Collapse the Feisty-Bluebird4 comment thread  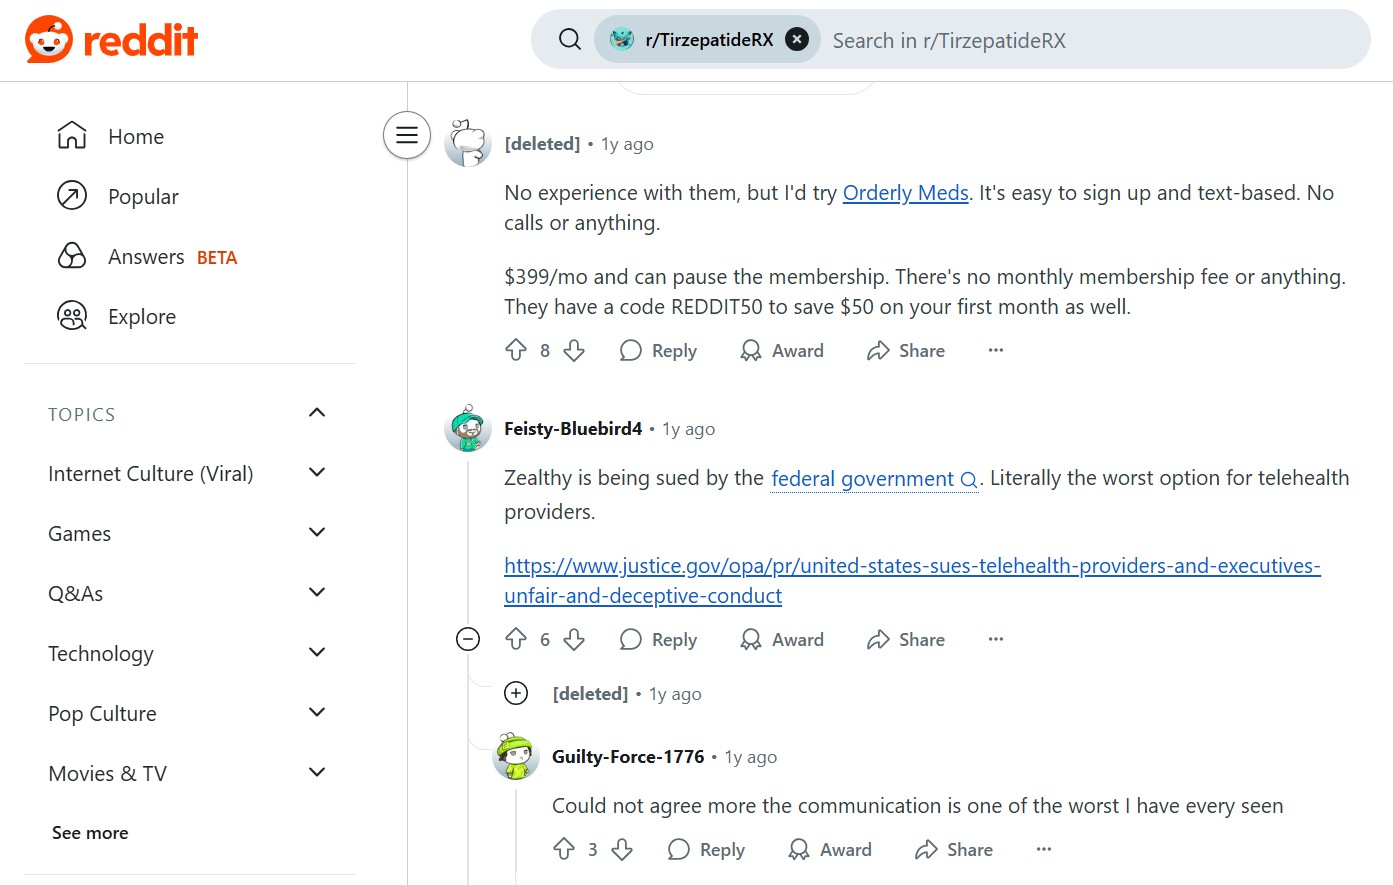click(x=468, y=639)
